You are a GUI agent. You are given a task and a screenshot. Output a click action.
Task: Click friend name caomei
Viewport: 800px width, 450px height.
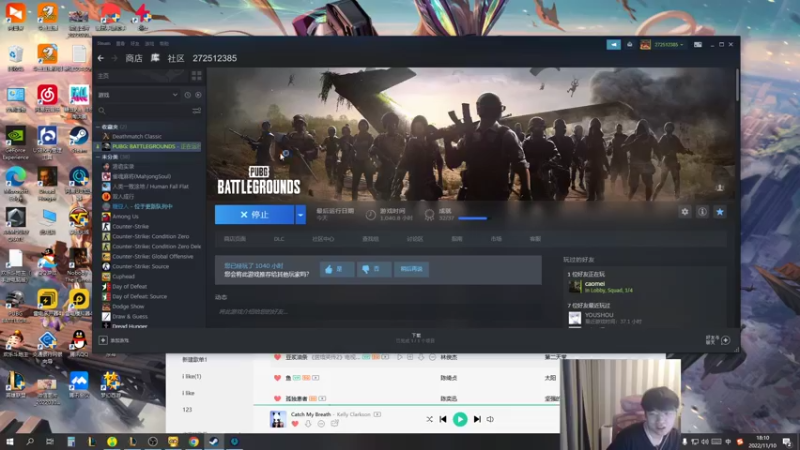(x=594, y=283)
